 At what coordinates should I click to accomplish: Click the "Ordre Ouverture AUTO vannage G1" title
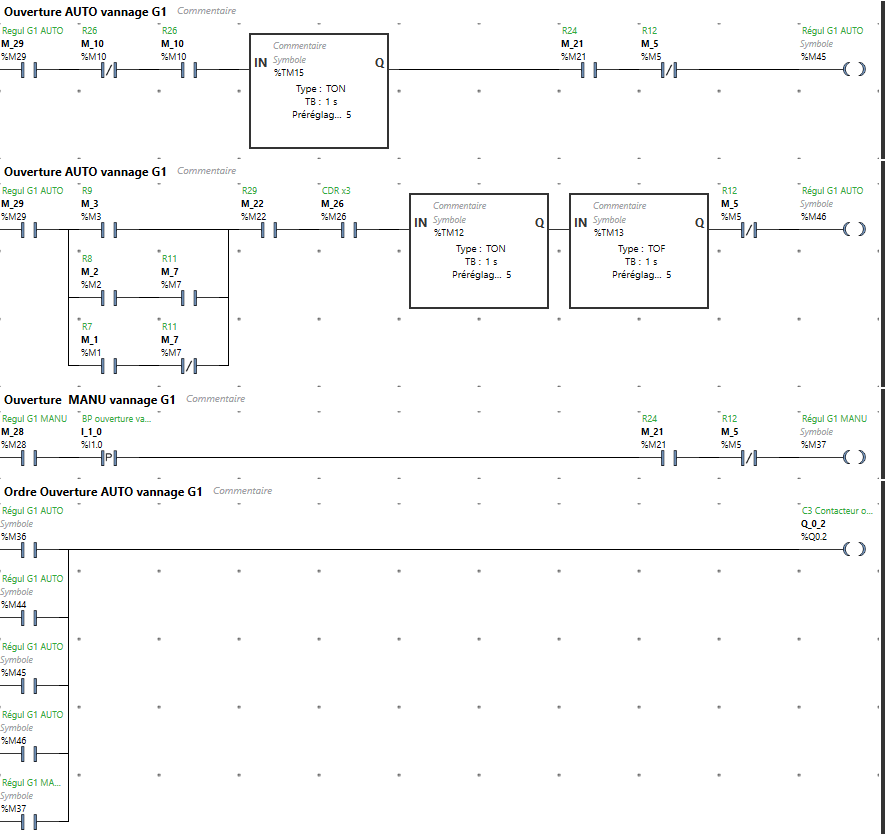(103, 492)
